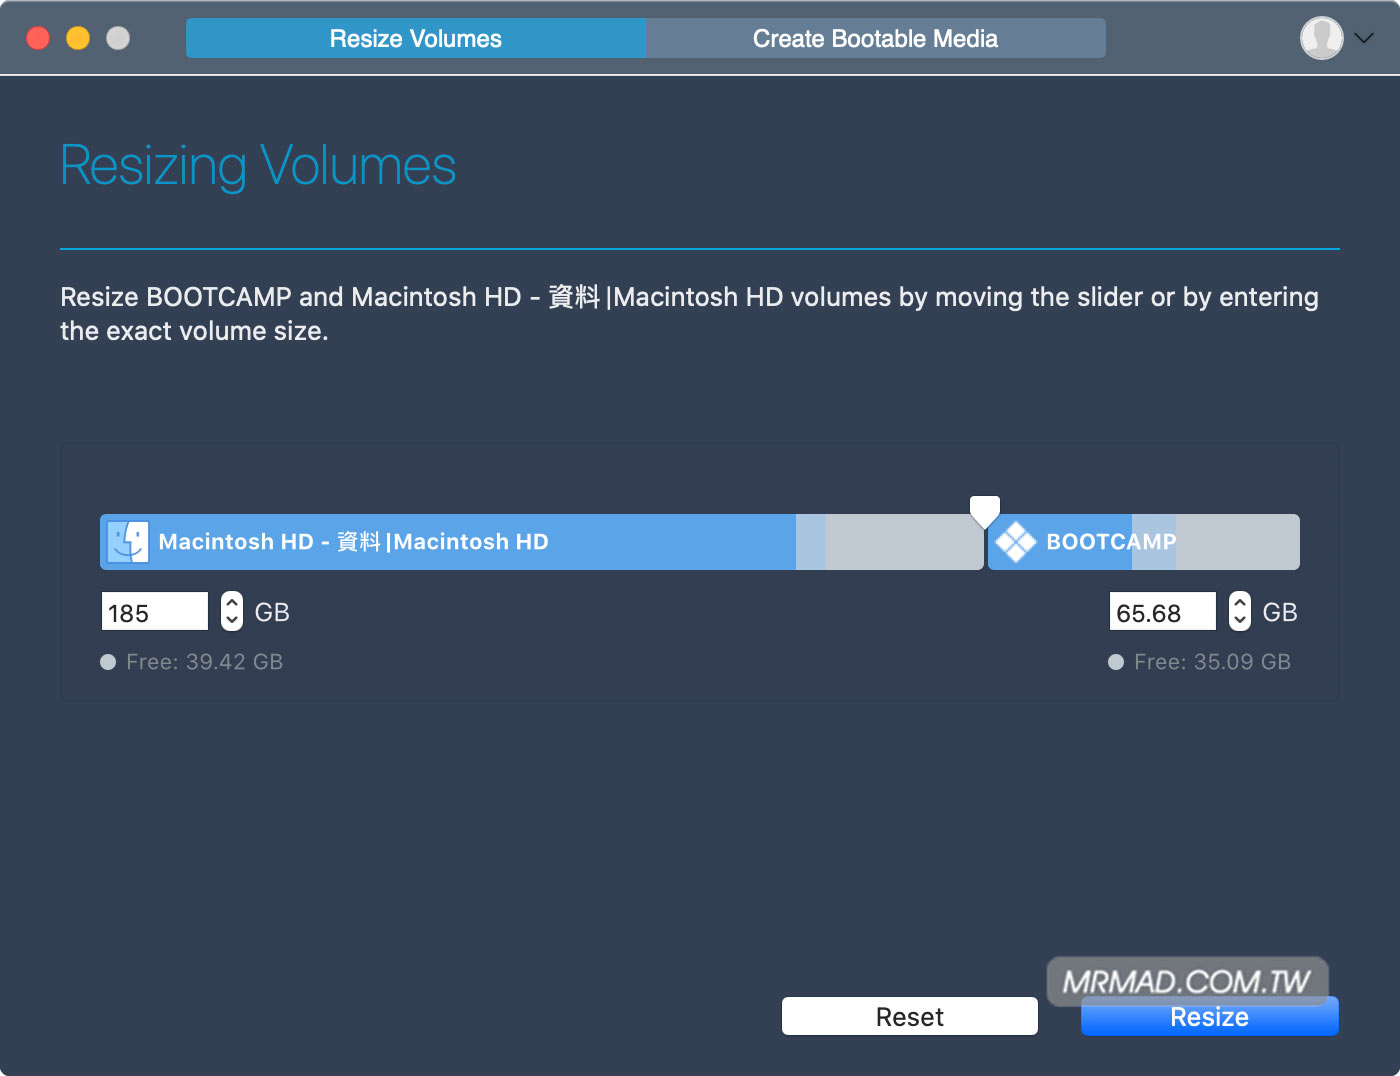Select the BOOTCAMP volume bar
The width and height of the screenshot is (1400, 1076).
(1144, 542)
